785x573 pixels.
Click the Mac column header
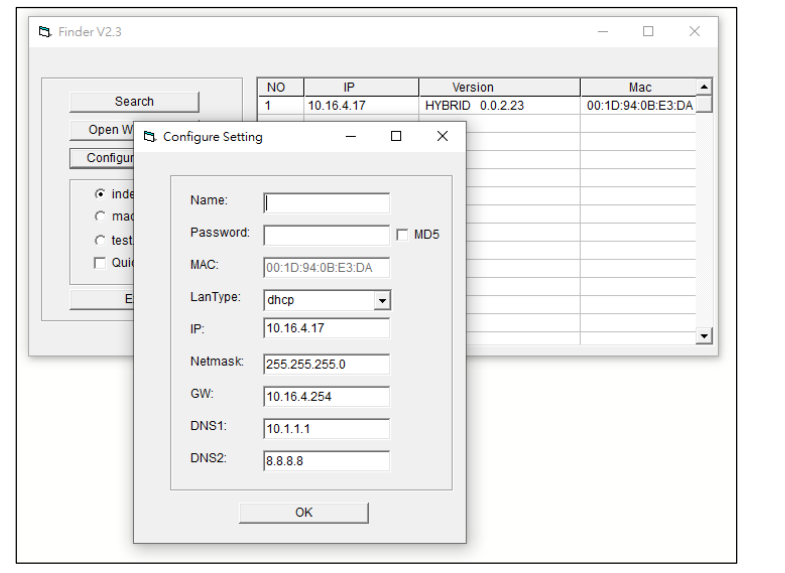point(638,88)
